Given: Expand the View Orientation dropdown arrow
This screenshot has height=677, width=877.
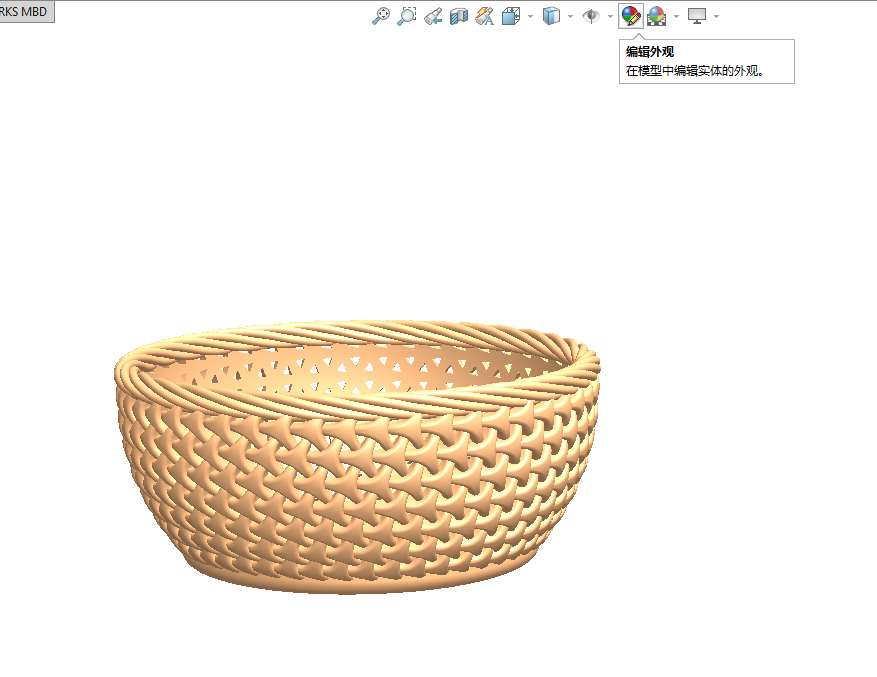Looking at the screenshot, I should (530, 16).
